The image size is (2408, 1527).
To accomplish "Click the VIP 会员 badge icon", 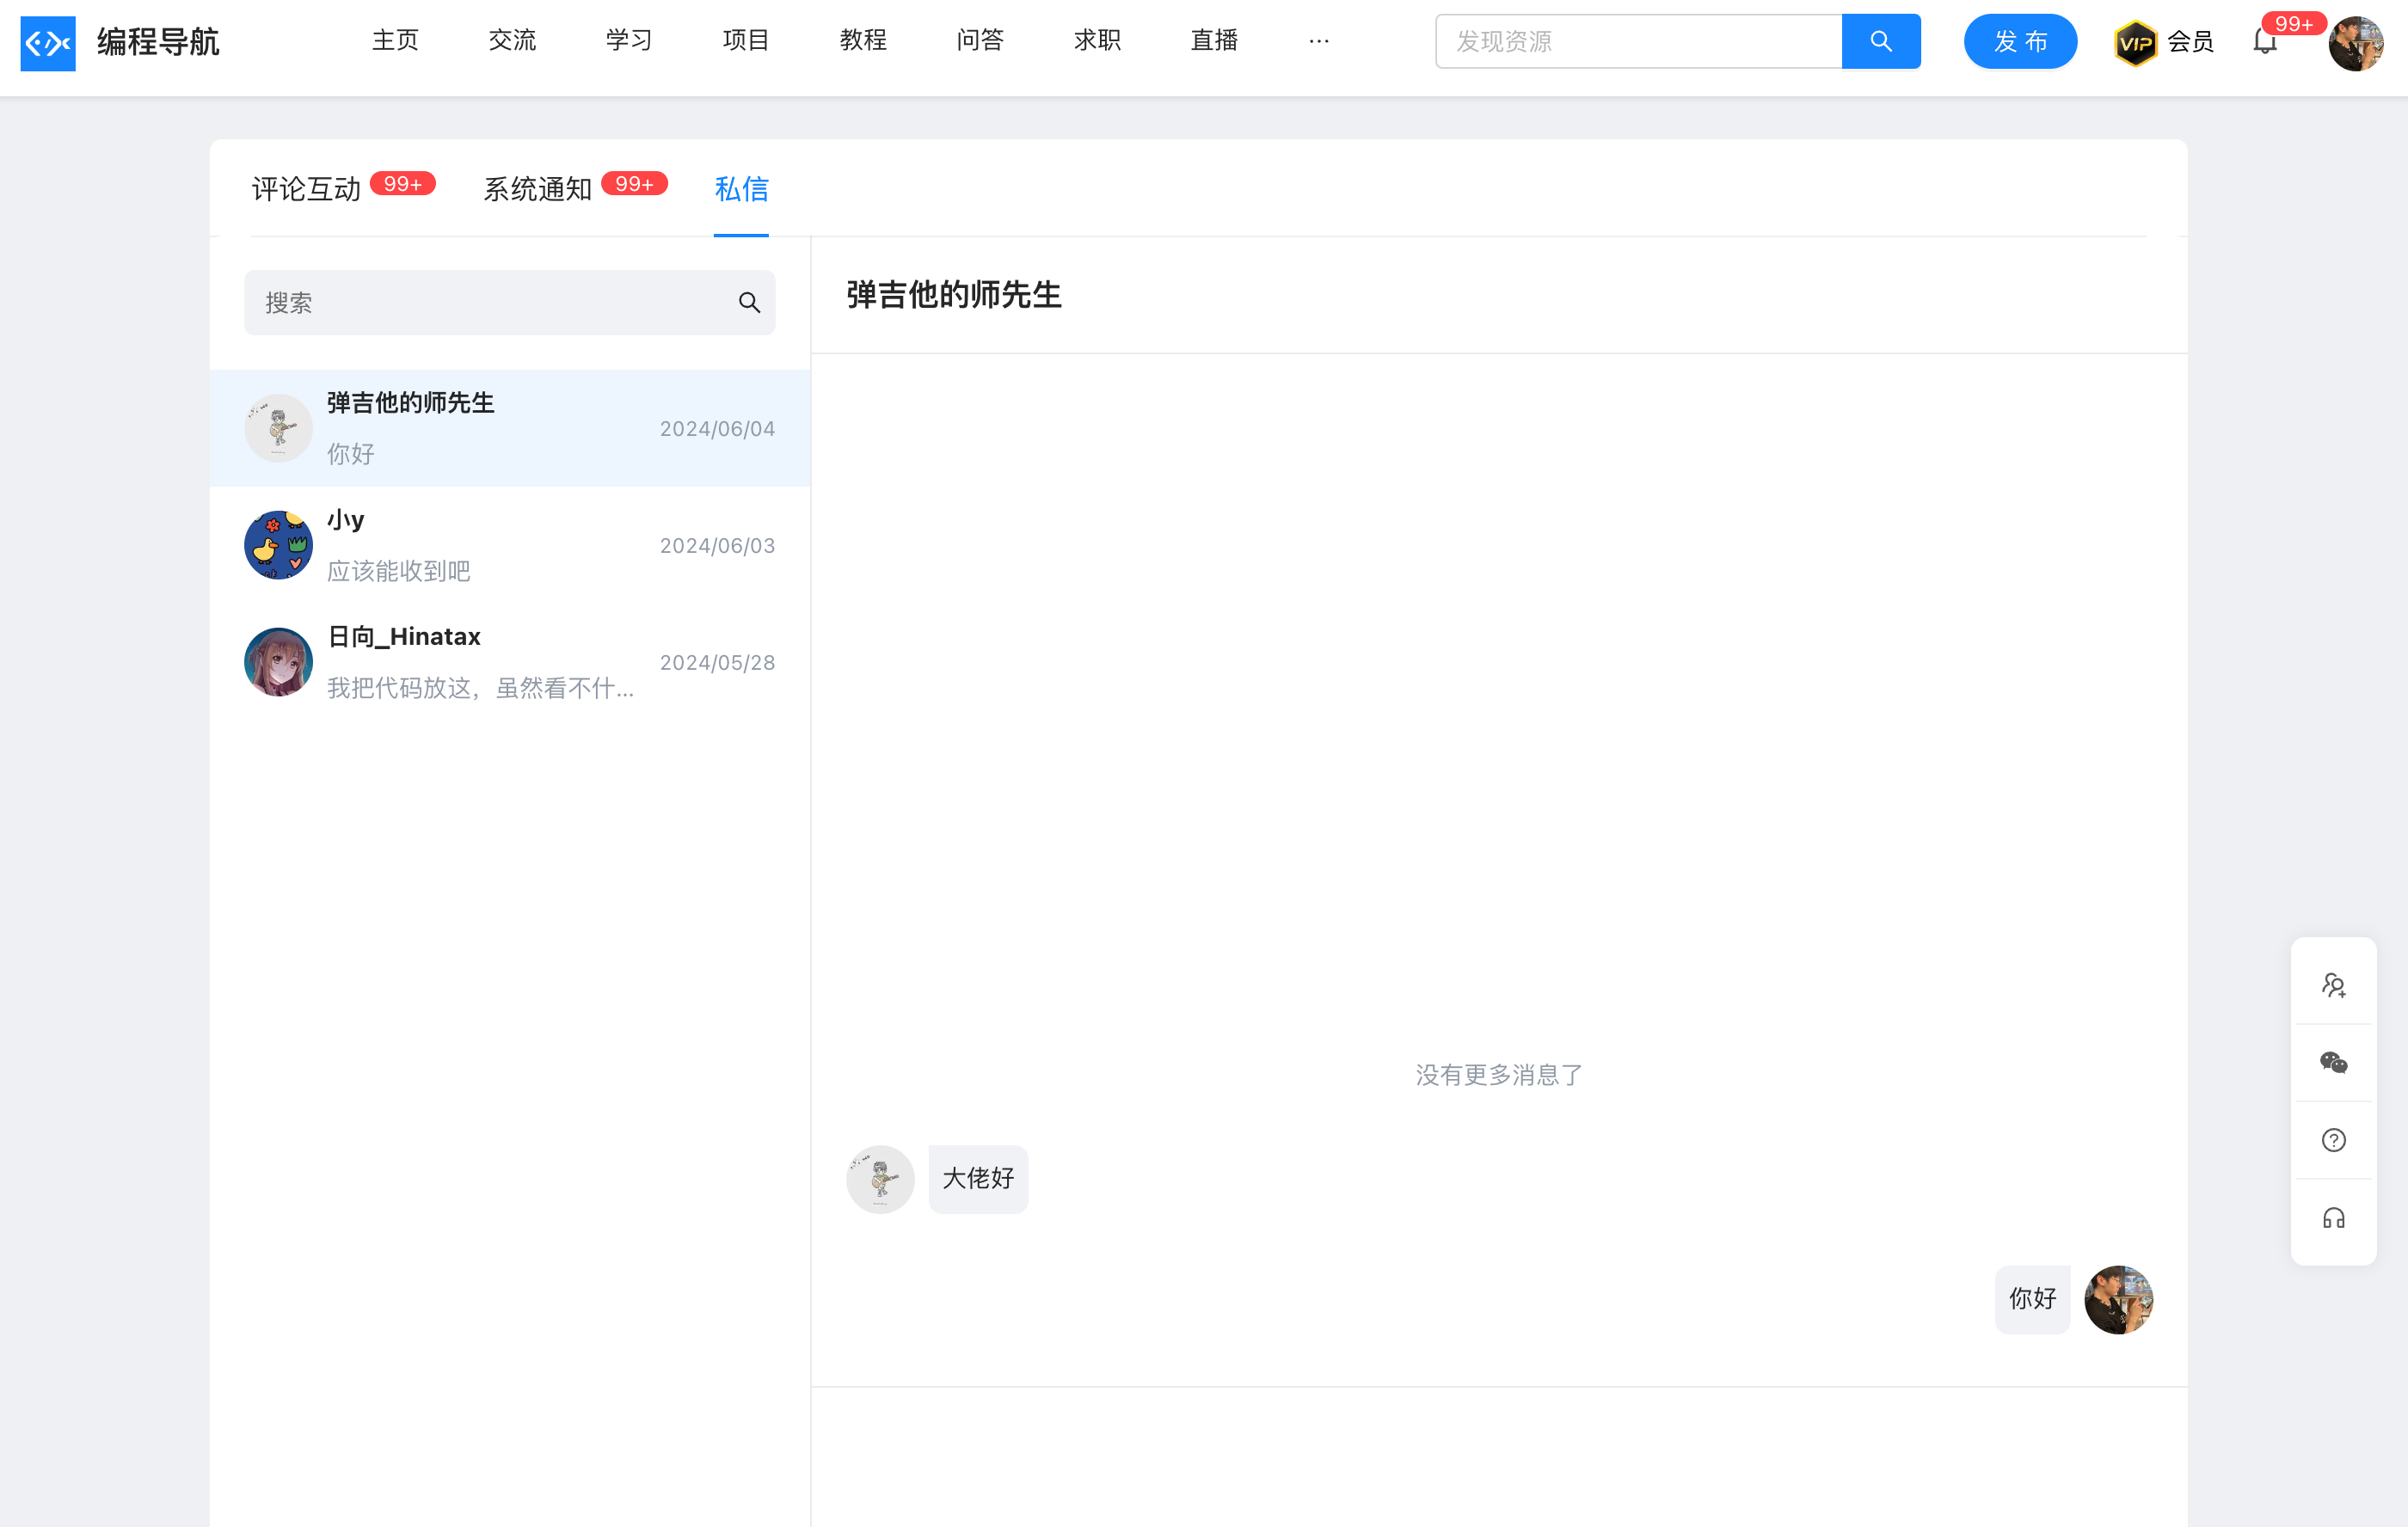I will (x=2135, y=42).
